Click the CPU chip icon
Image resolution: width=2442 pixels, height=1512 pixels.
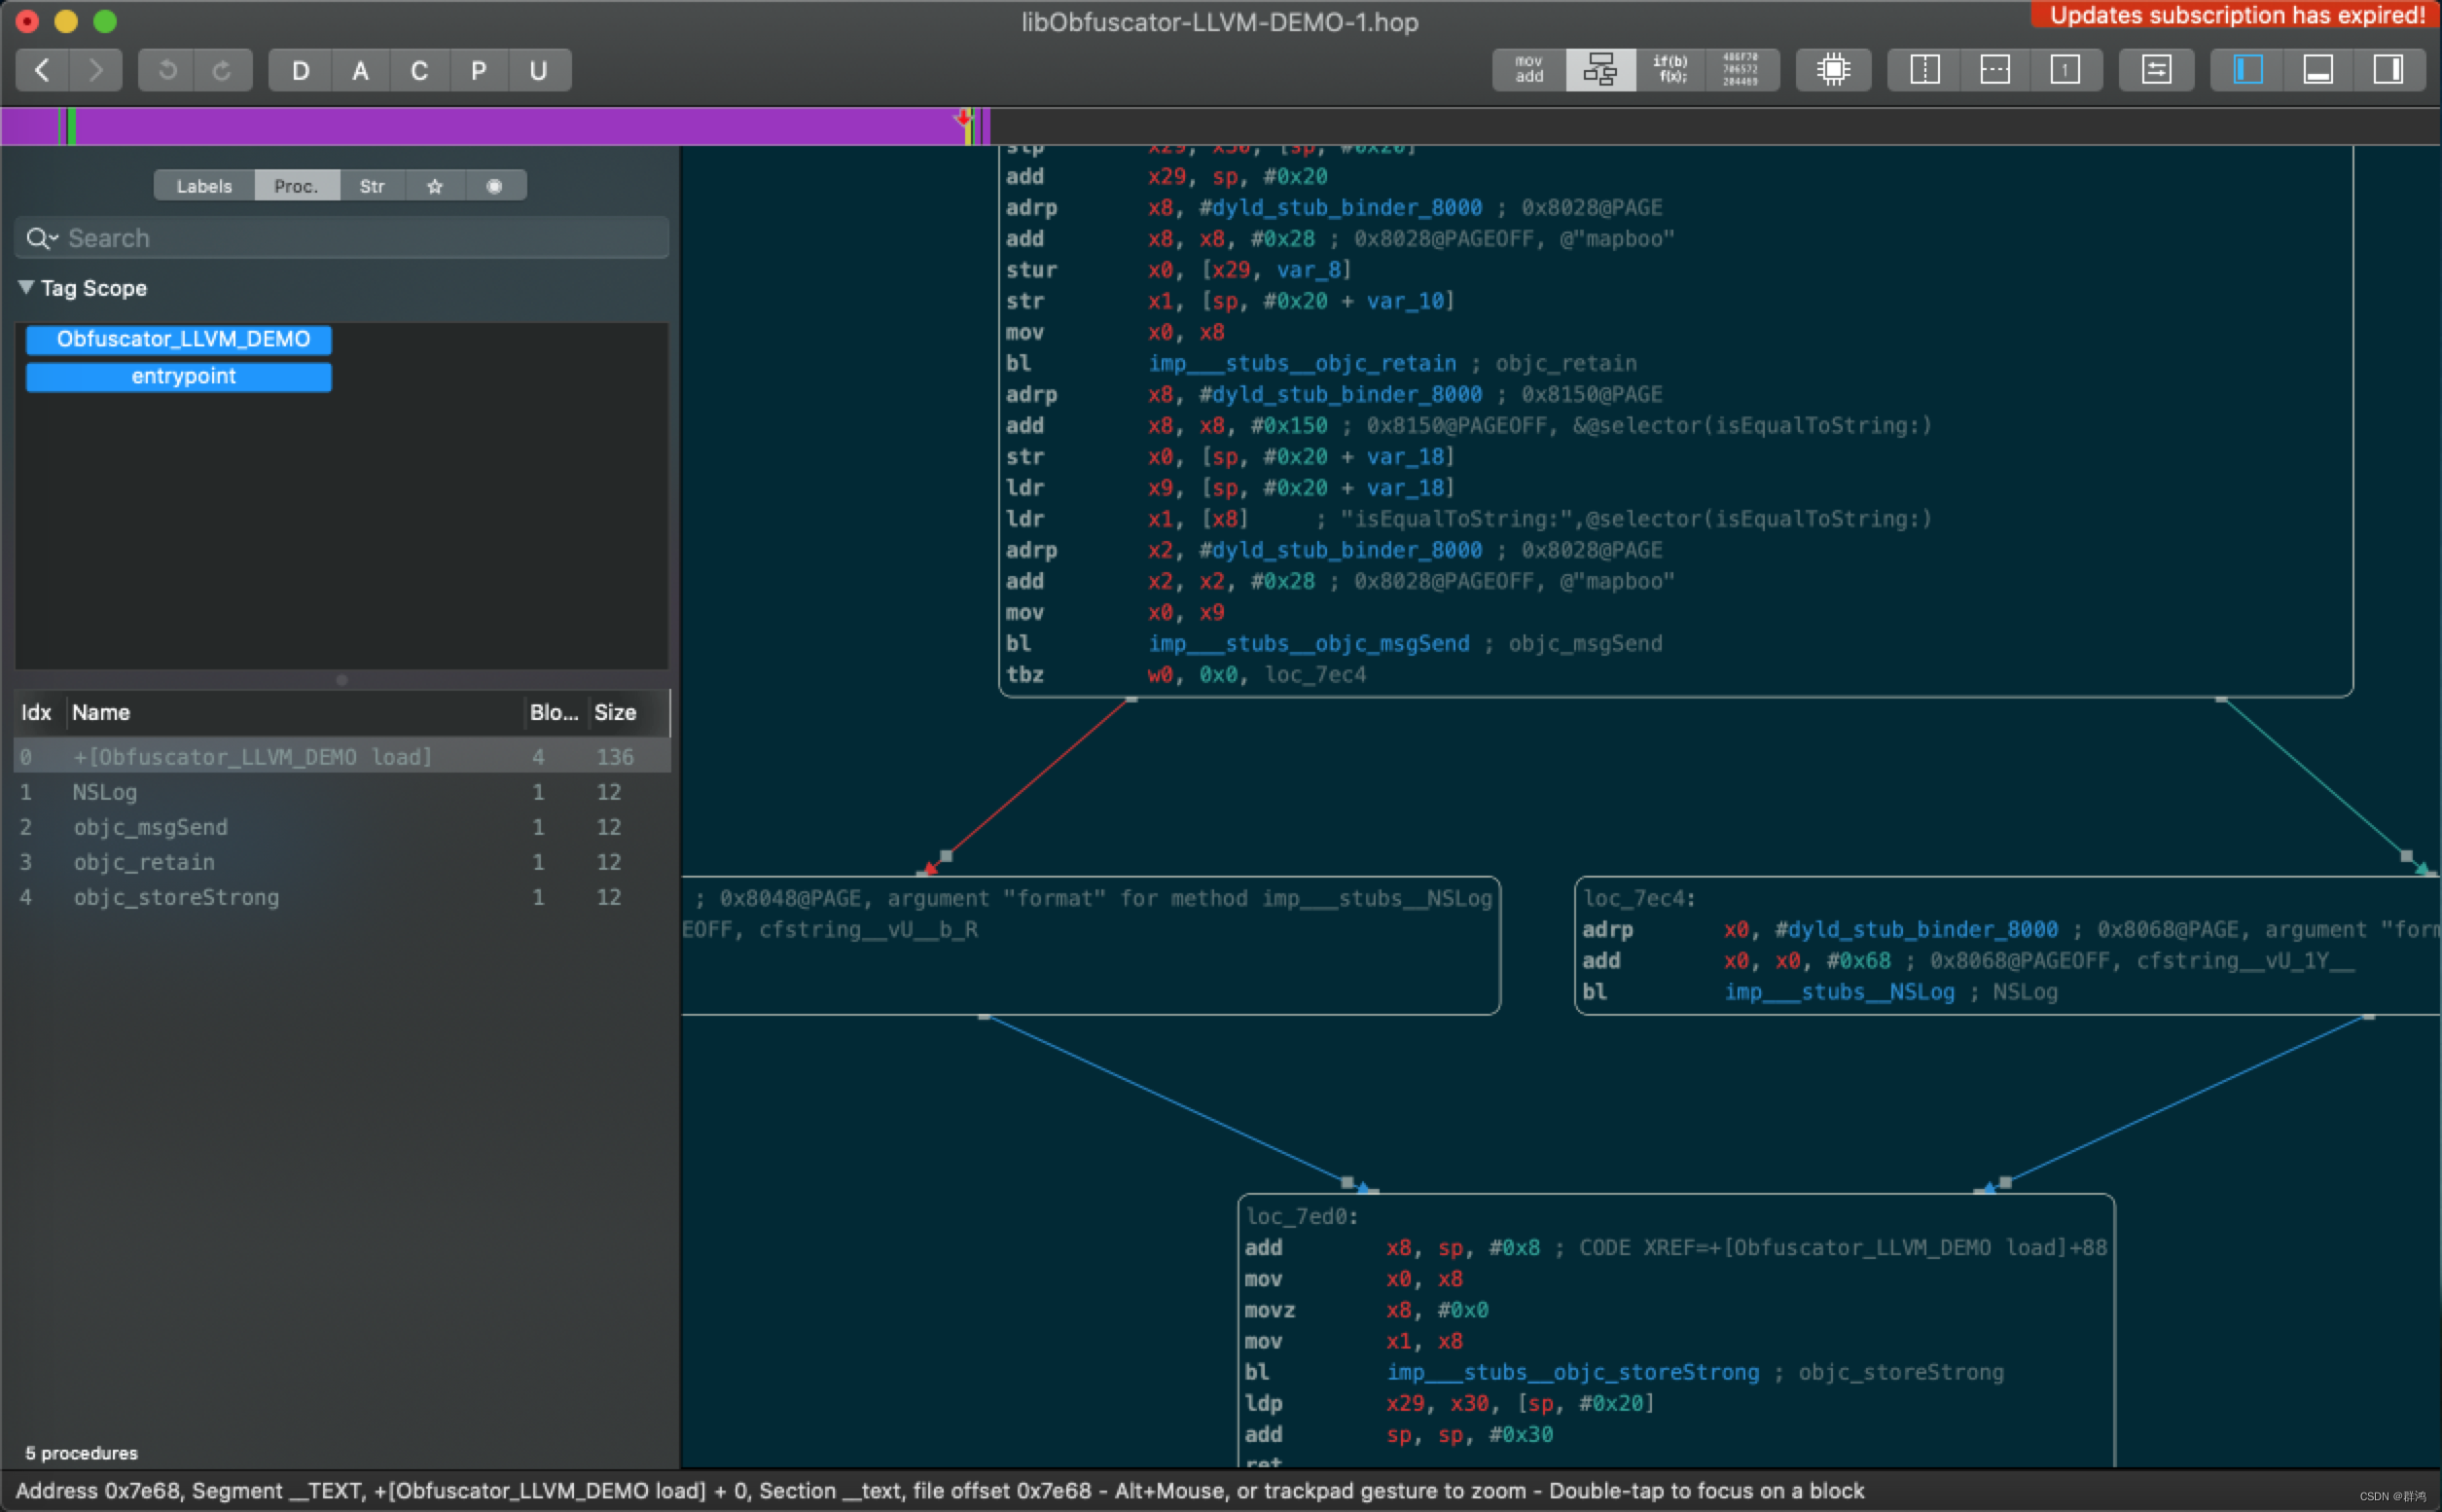click(1832, 70)
